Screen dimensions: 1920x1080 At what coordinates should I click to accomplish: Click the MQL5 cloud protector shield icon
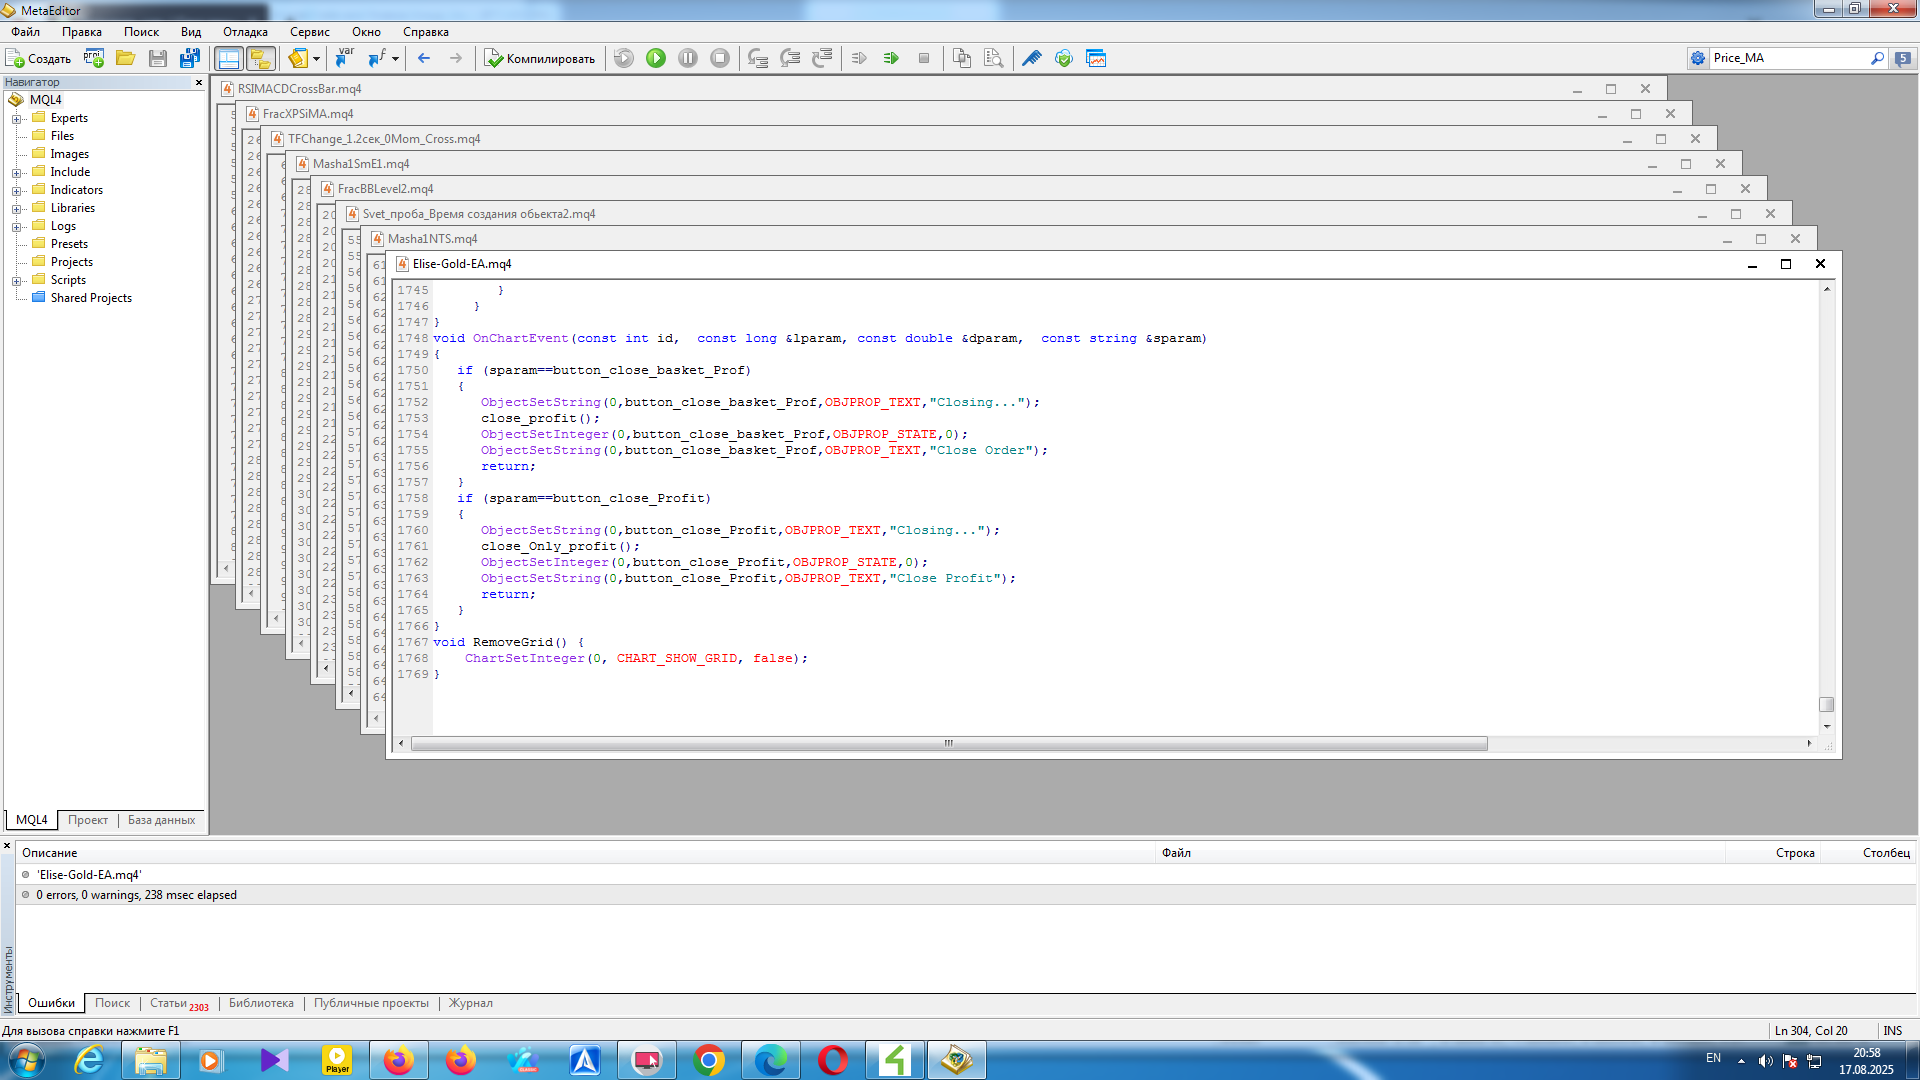[x=1064, y=58]
